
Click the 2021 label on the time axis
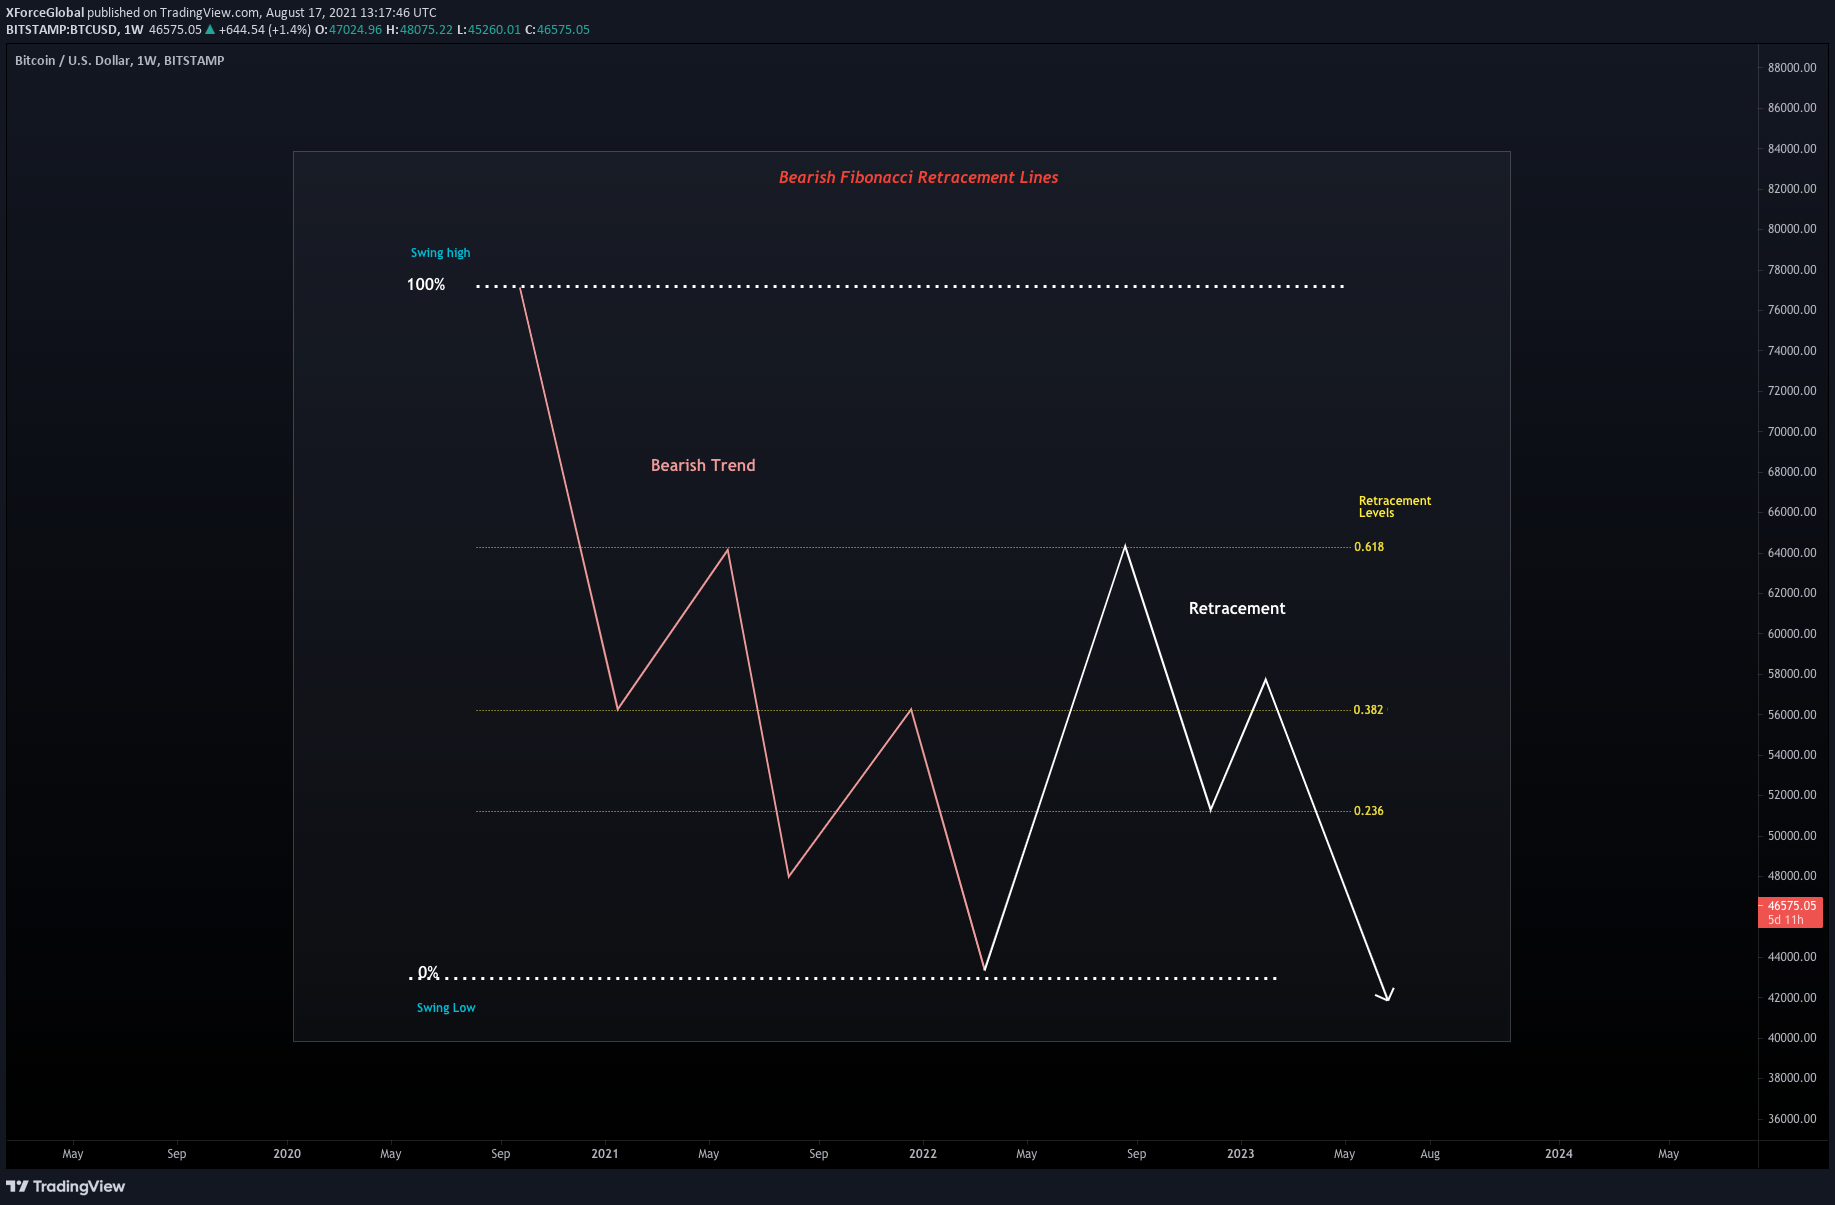[605, 1154]
